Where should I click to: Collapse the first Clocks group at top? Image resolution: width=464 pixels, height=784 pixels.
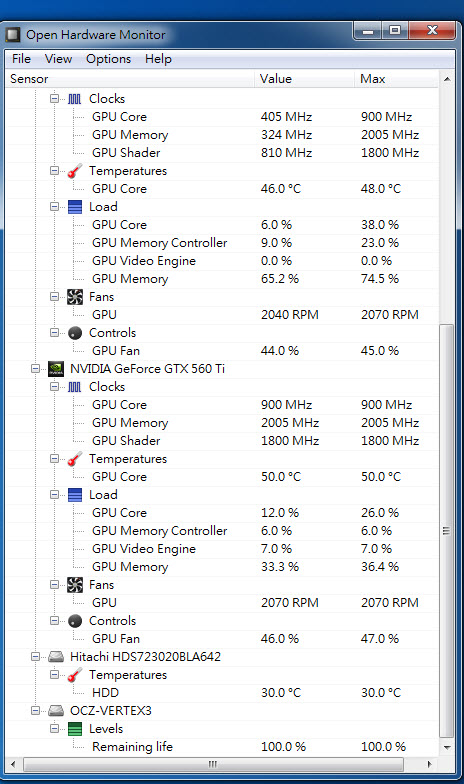pos(54,98)
